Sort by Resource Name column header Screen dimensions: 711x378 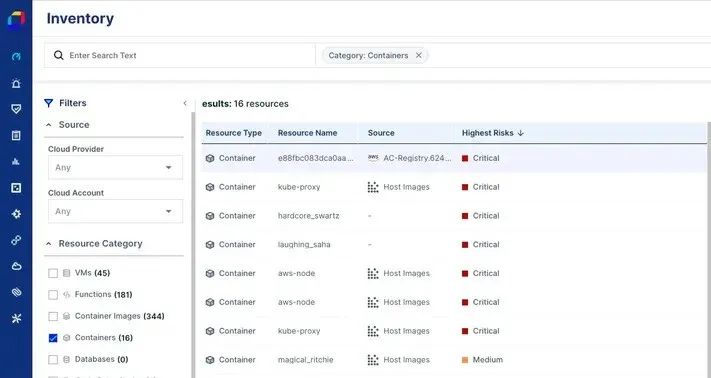coord(307,133)
